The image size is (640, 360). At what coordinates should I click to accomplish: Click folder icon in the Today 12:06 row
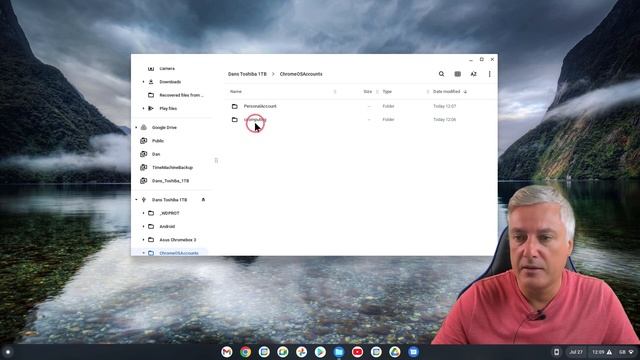pos(235,120)
